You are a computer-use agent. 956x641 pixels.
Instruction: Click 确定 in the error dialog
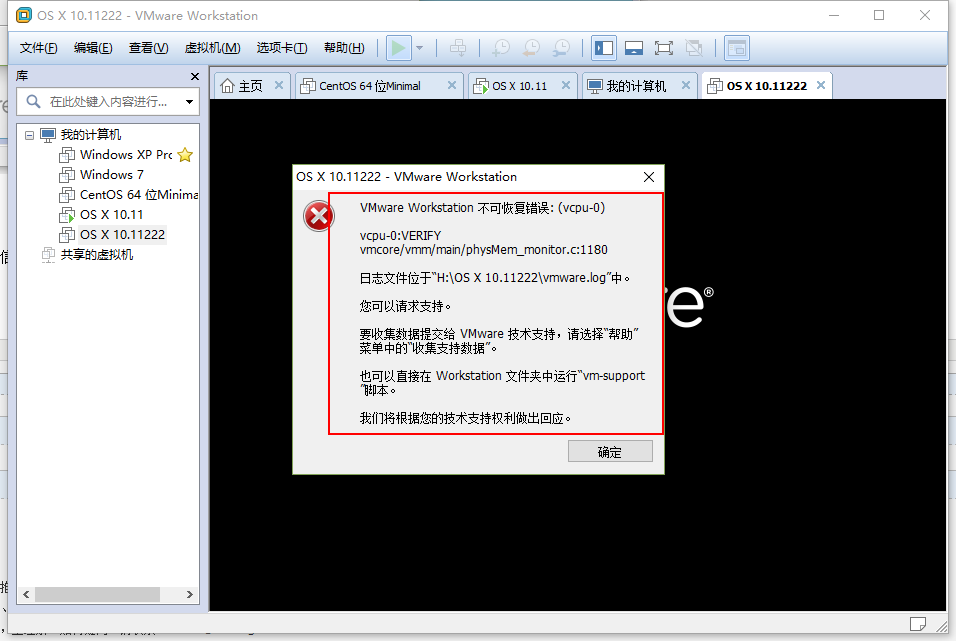(610, 452)
